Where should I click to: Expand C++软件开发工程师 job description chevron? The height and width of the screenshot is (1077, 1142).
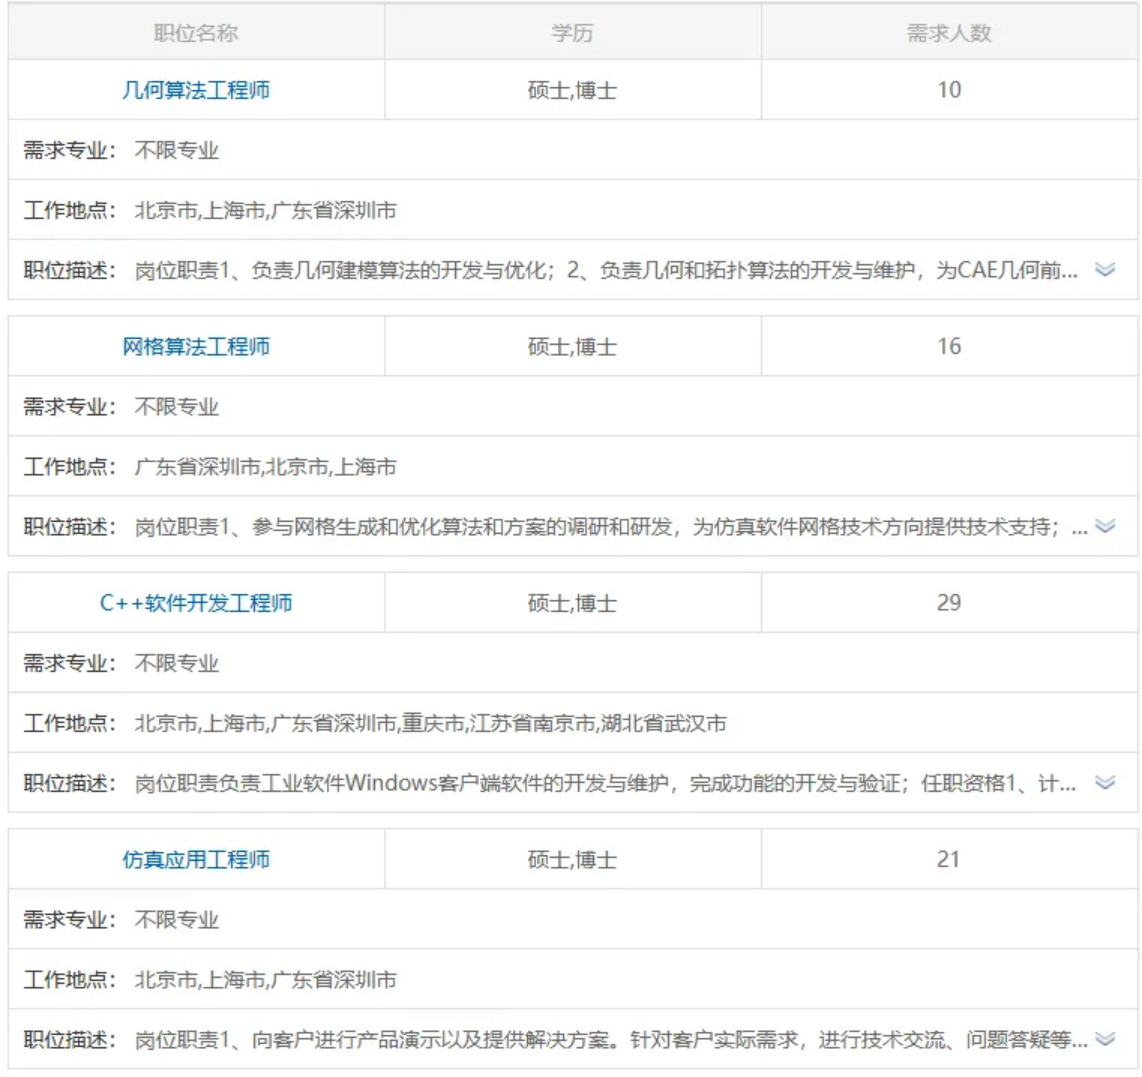tap(1105, 783)
